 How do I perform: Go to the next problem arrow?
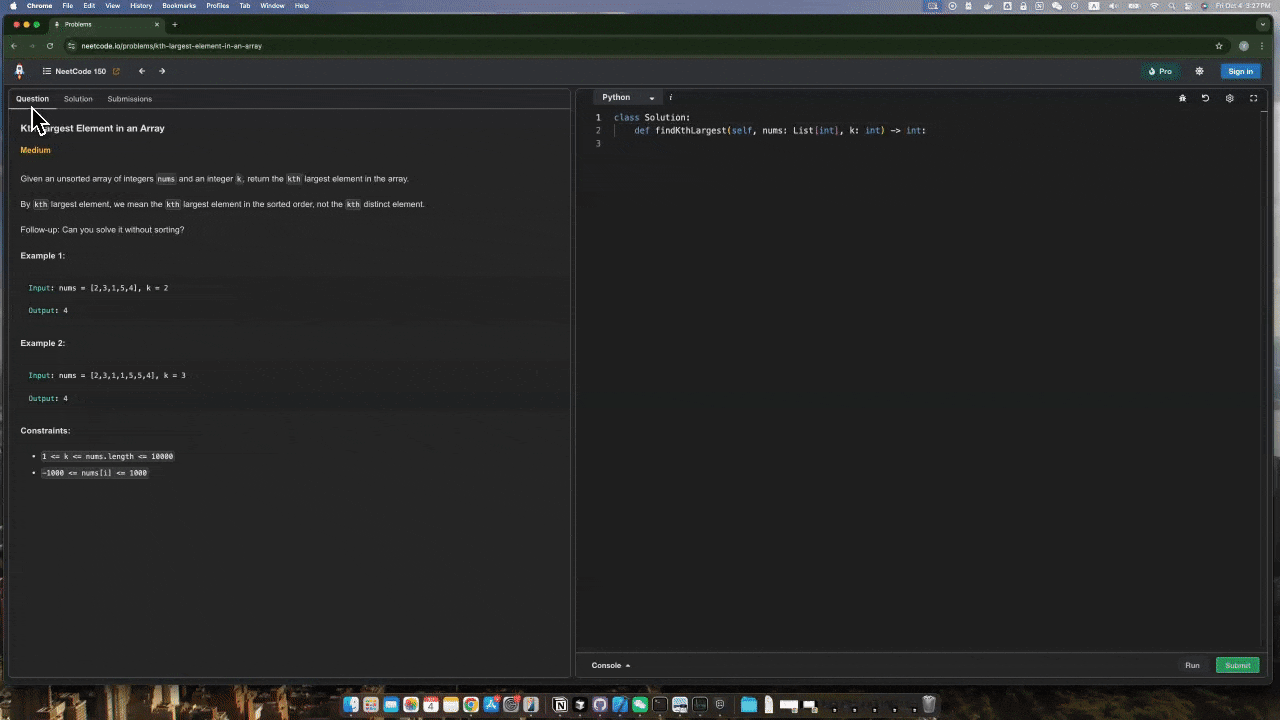(x=162, y=71)
